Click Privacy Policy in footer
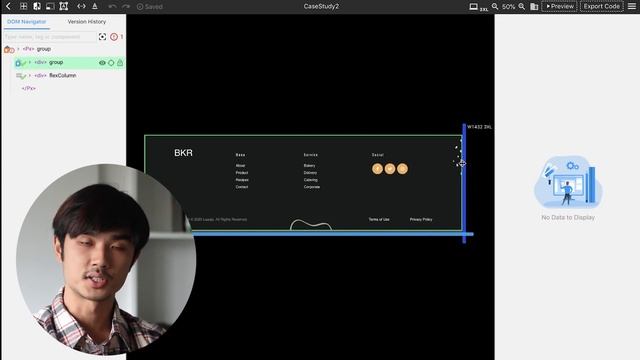Viewport: 640px width, 360px height. click(421, 220)
